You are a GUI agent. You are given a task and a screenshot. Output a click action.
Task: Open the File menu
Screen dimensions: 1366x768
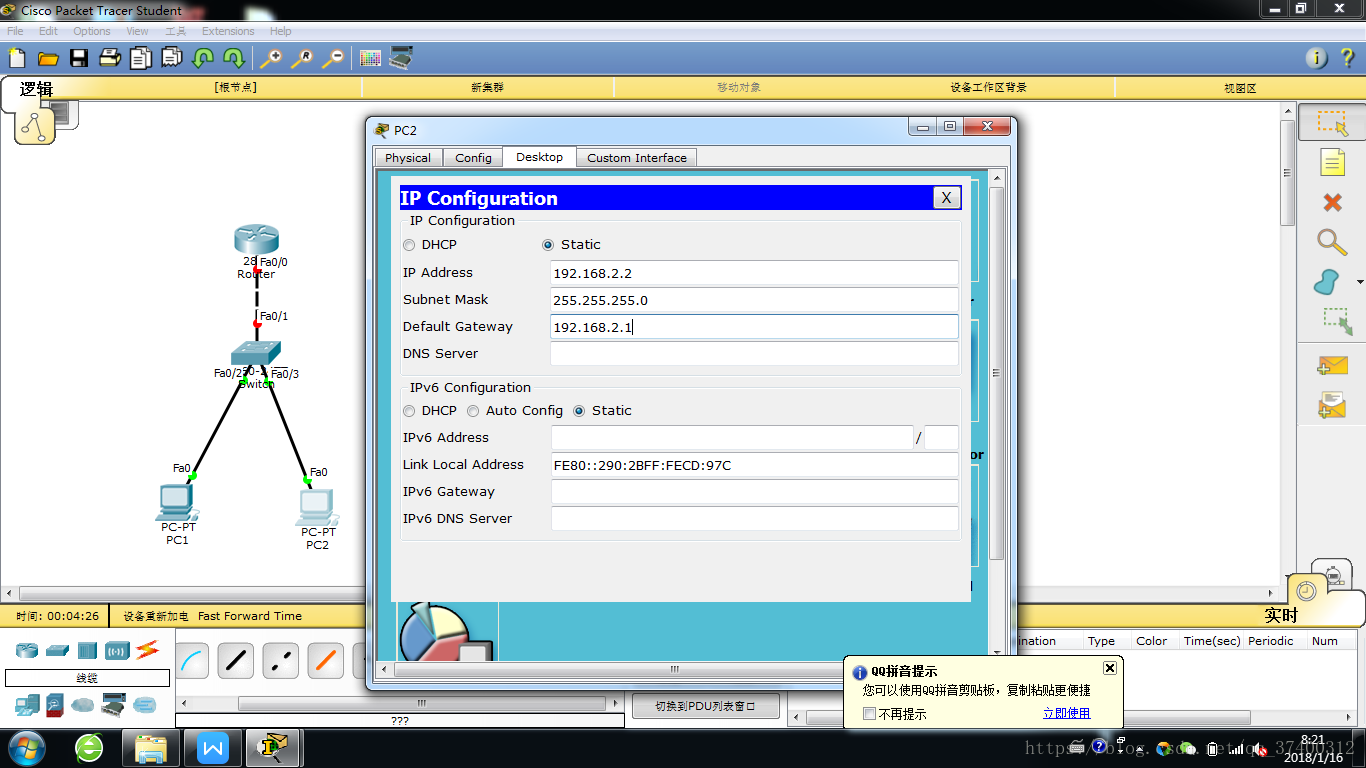(15, 31)
